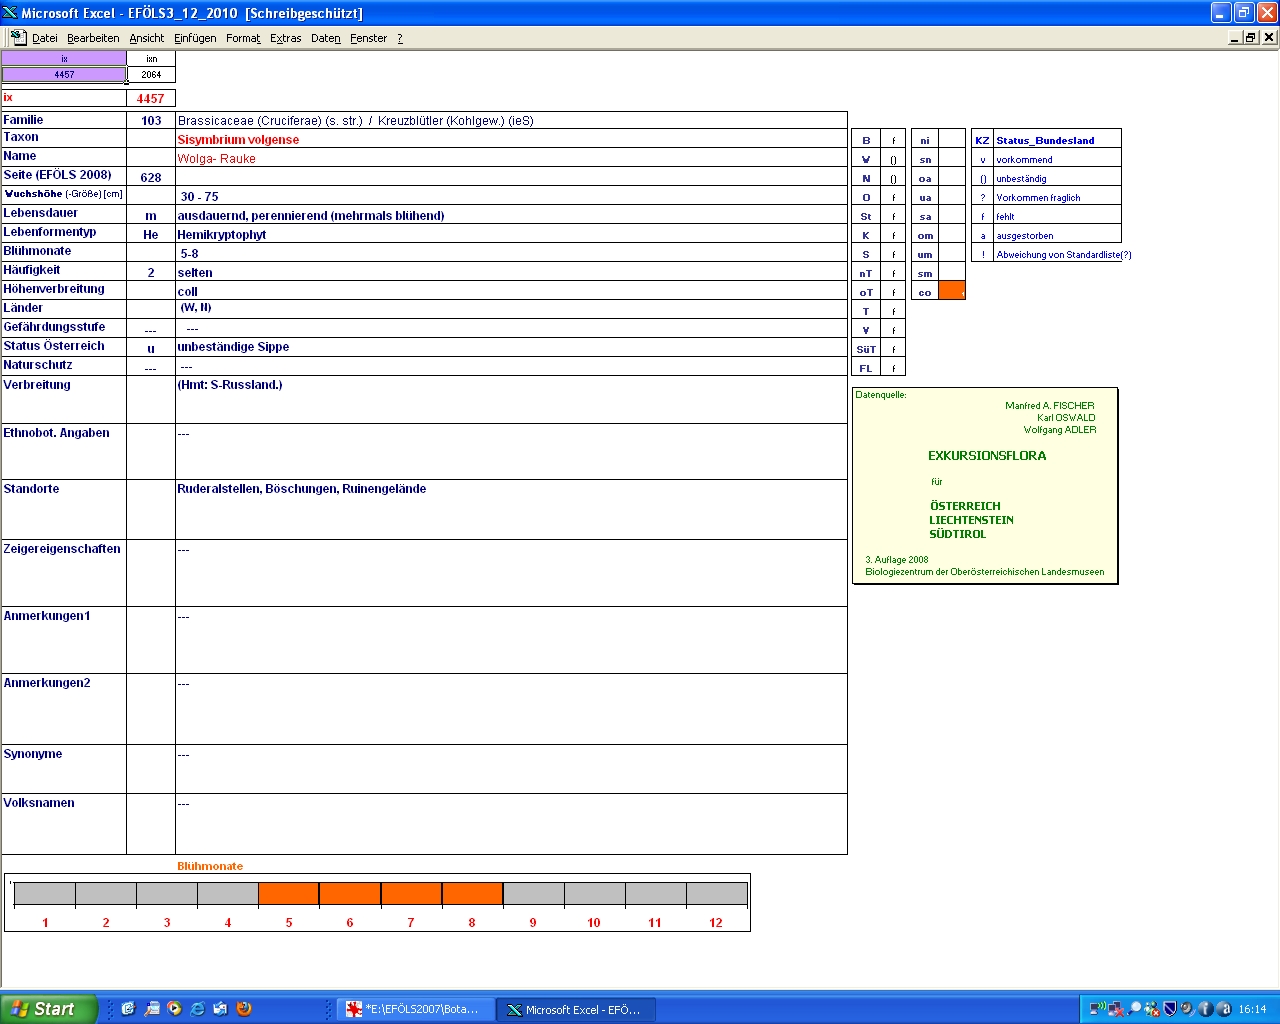Click the 'a' tray icon
Image resolution: width=1280 pixels, height=1024 pixels.
[x=1223, y=1009]
